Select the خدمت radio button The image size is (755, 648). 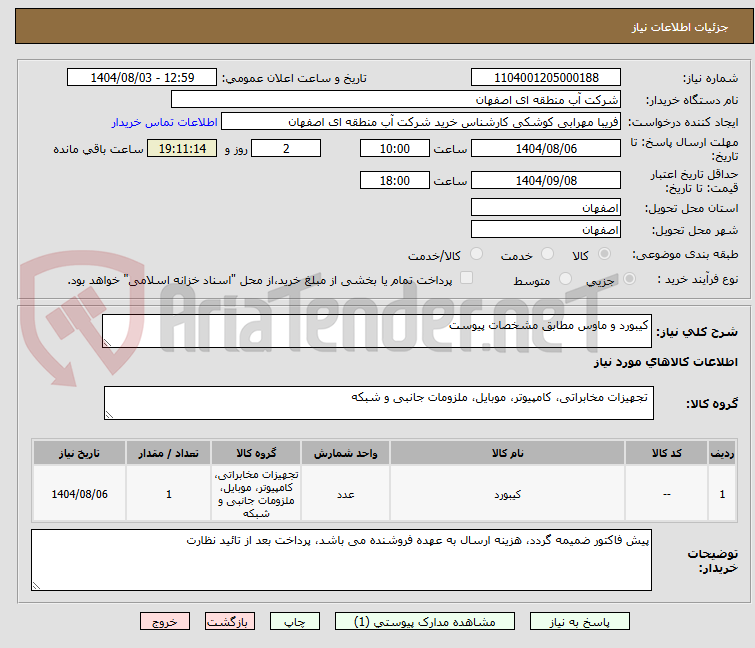click(x=547, y=253)
